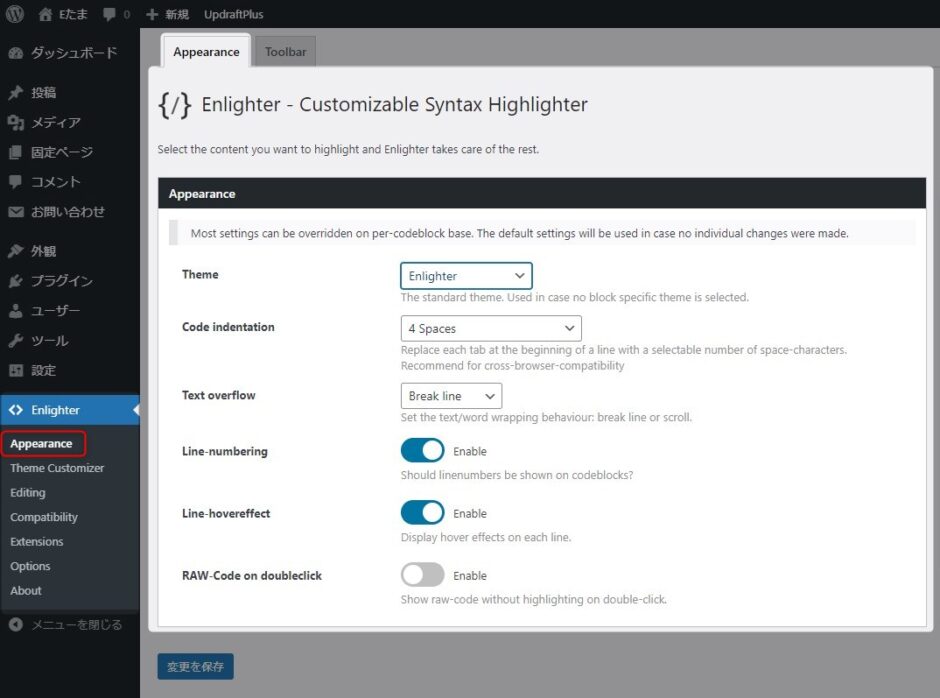
Task: Open the comments bubble icon in admin bar
Action: (109, 14)
